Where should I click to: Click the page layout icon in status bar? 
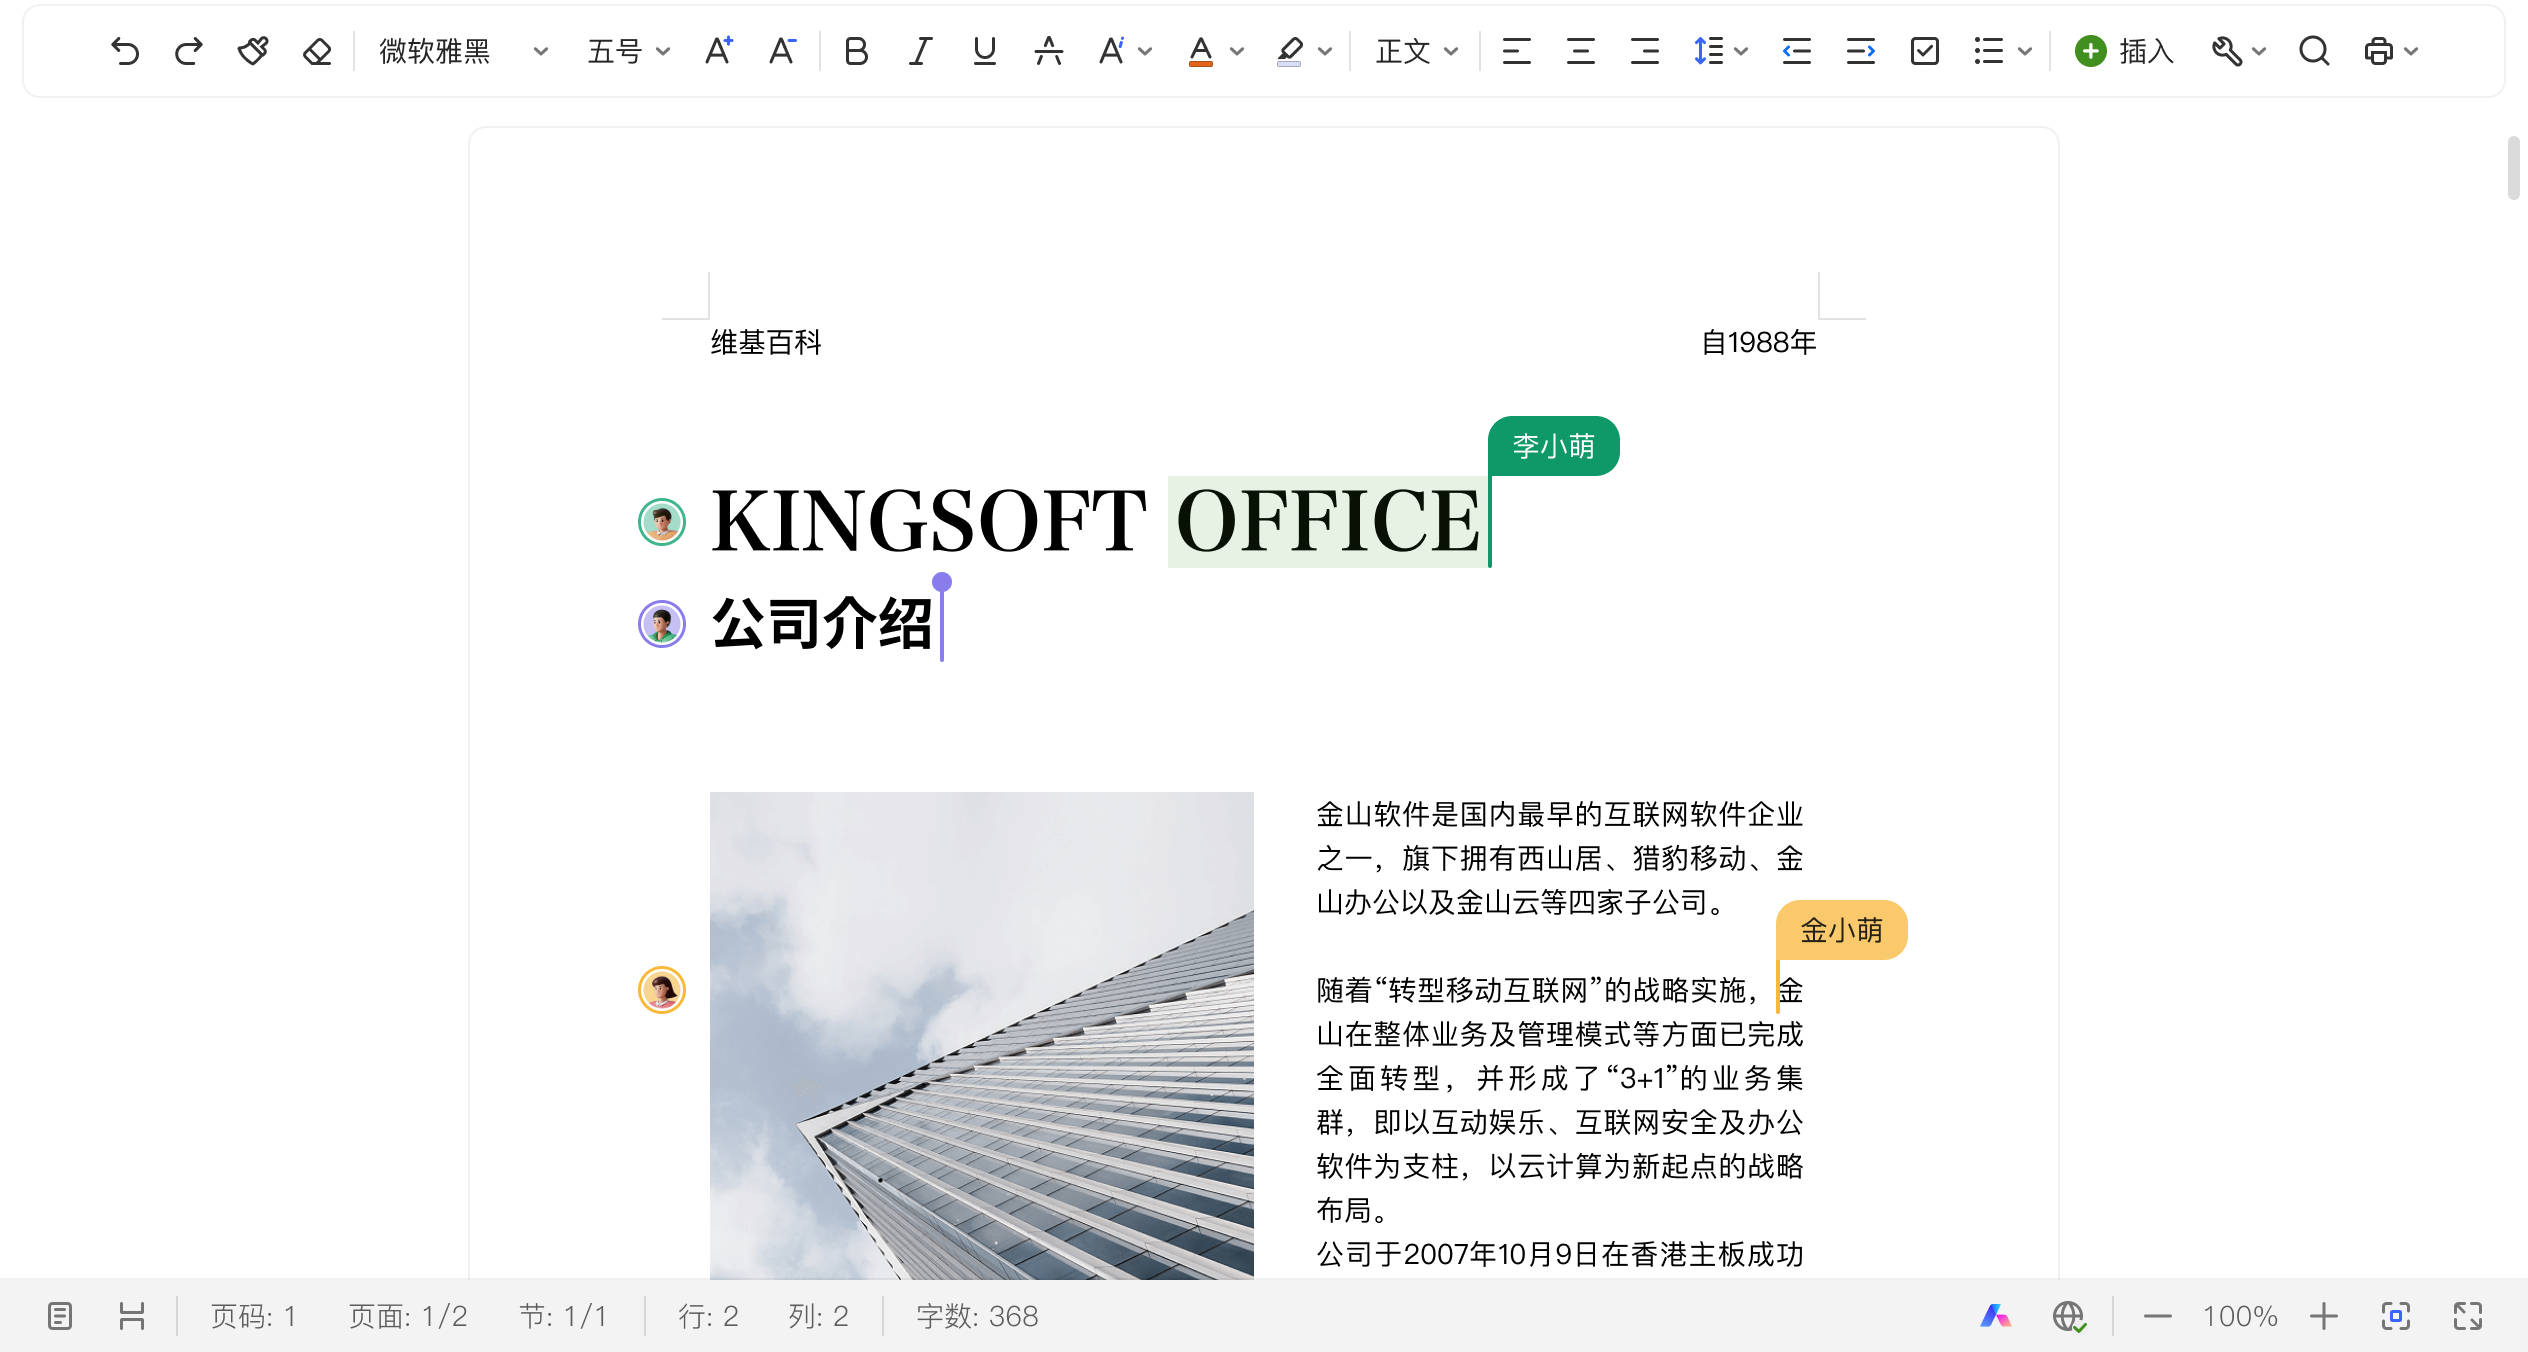pos(132,1316)
